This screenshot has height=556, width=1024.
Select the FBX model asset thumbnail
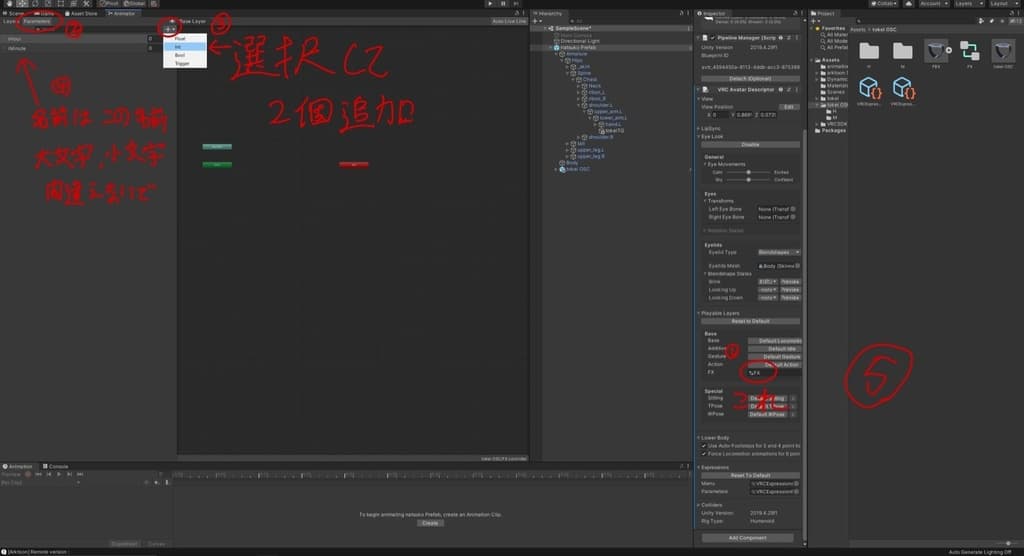pos(936,51)
